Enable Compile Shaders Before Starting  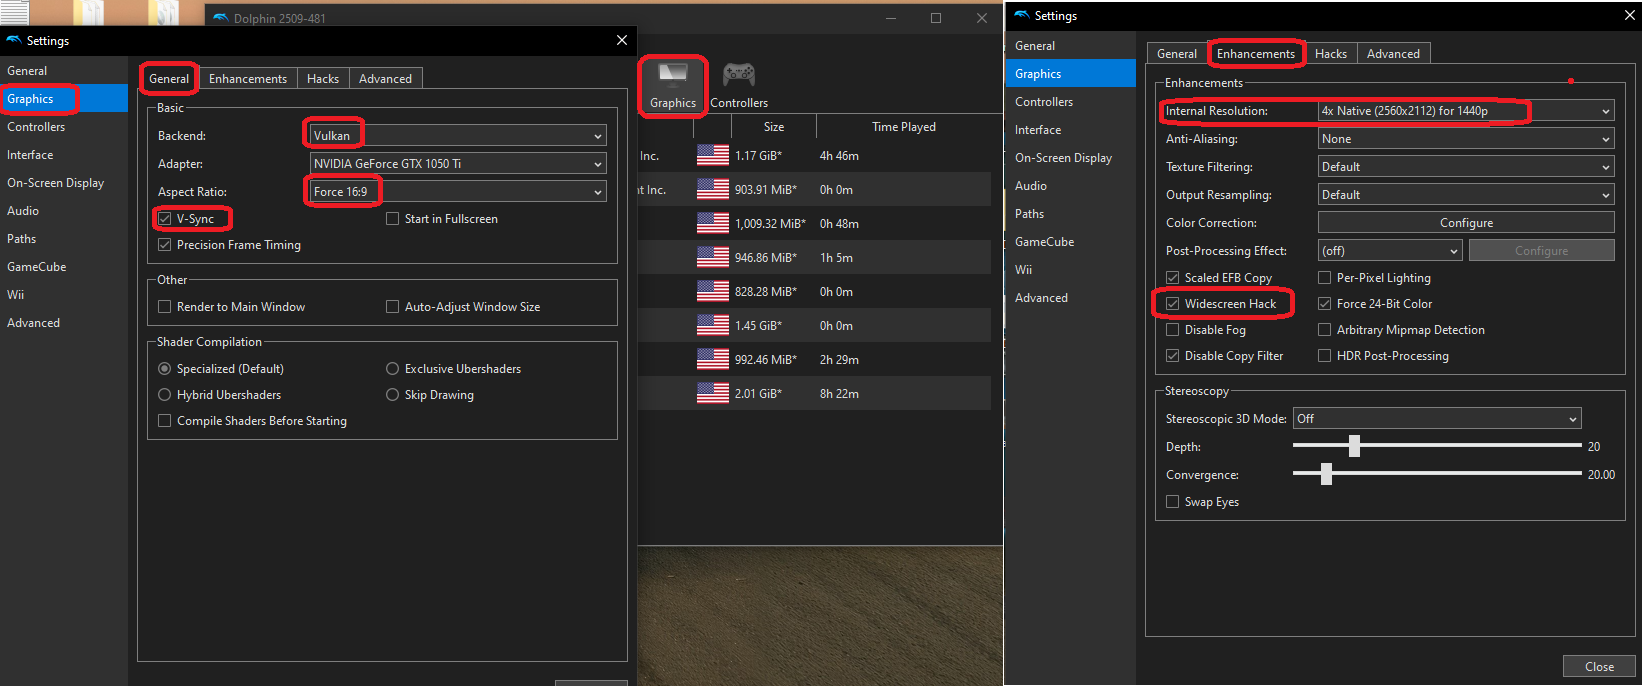coord(165,421)
